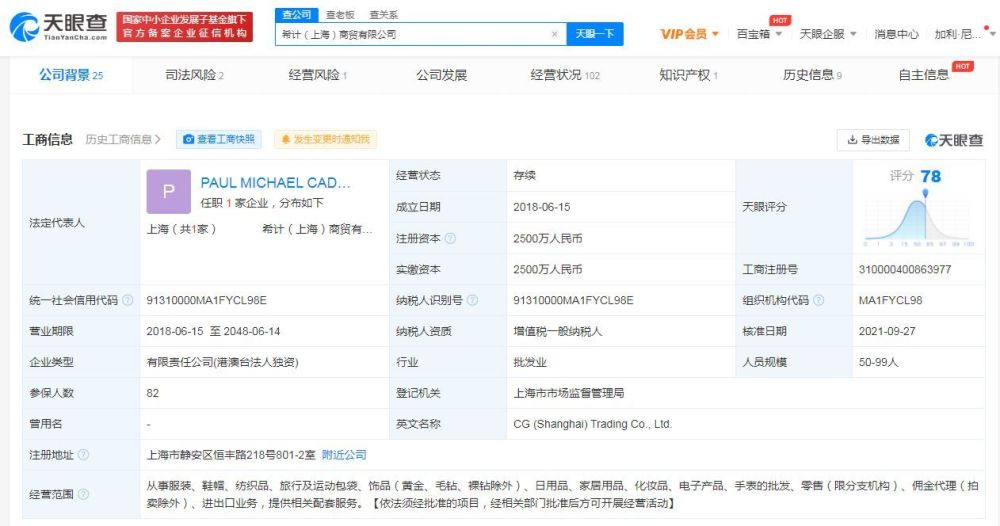Click the help icon next to 注册资本

[450, 238]
